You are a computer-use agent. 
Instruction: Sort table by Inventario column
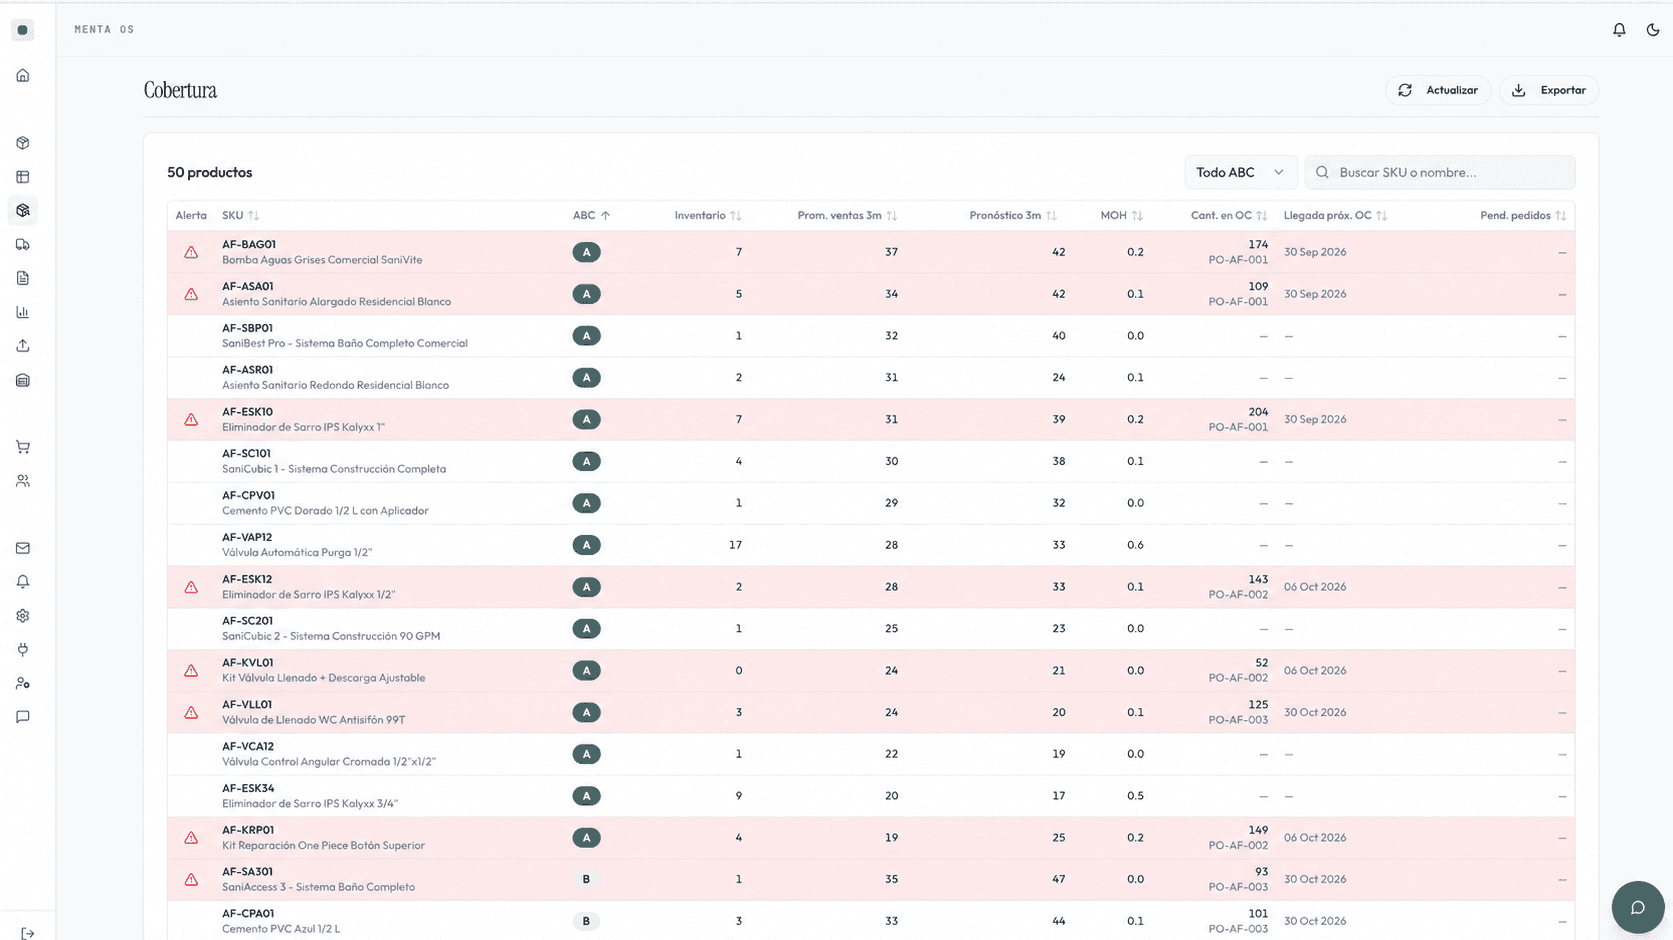(708, 215)
